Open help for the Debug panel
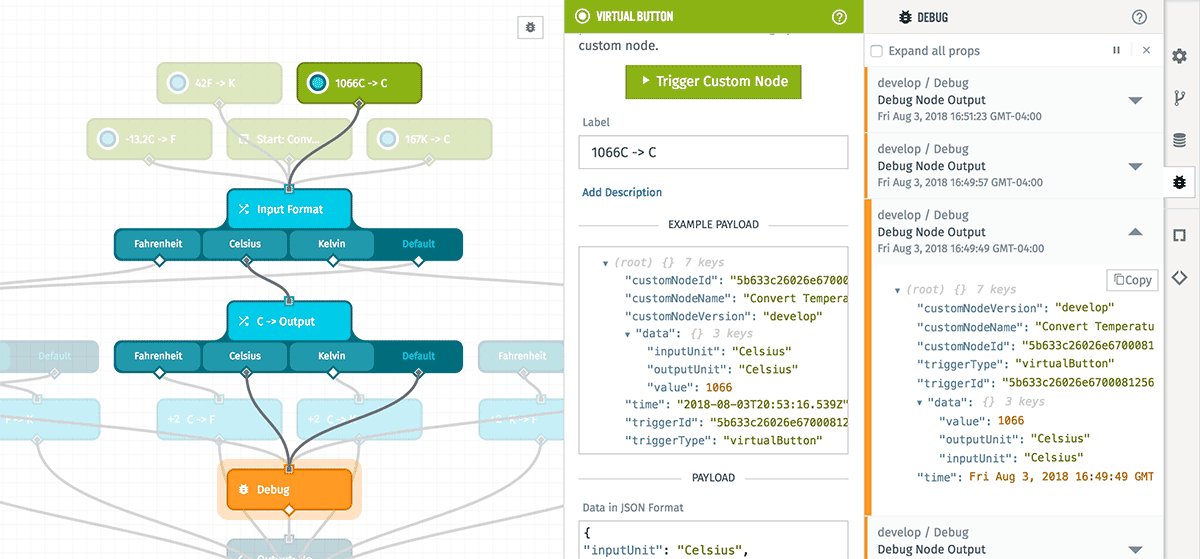Image resolution: width=1200 pixels, height=559 pixels. (1139, 17)
